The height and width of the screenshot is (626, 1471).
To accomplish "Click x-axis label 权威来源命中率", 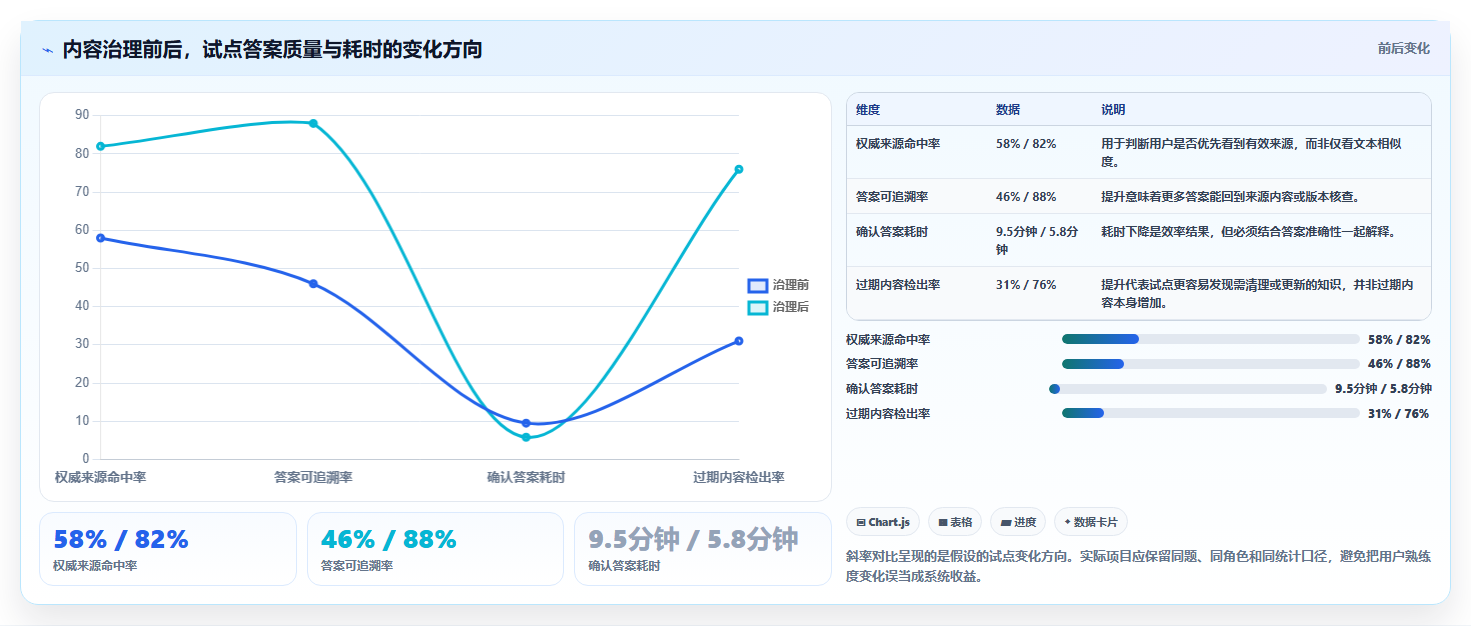I will [100, 478].
